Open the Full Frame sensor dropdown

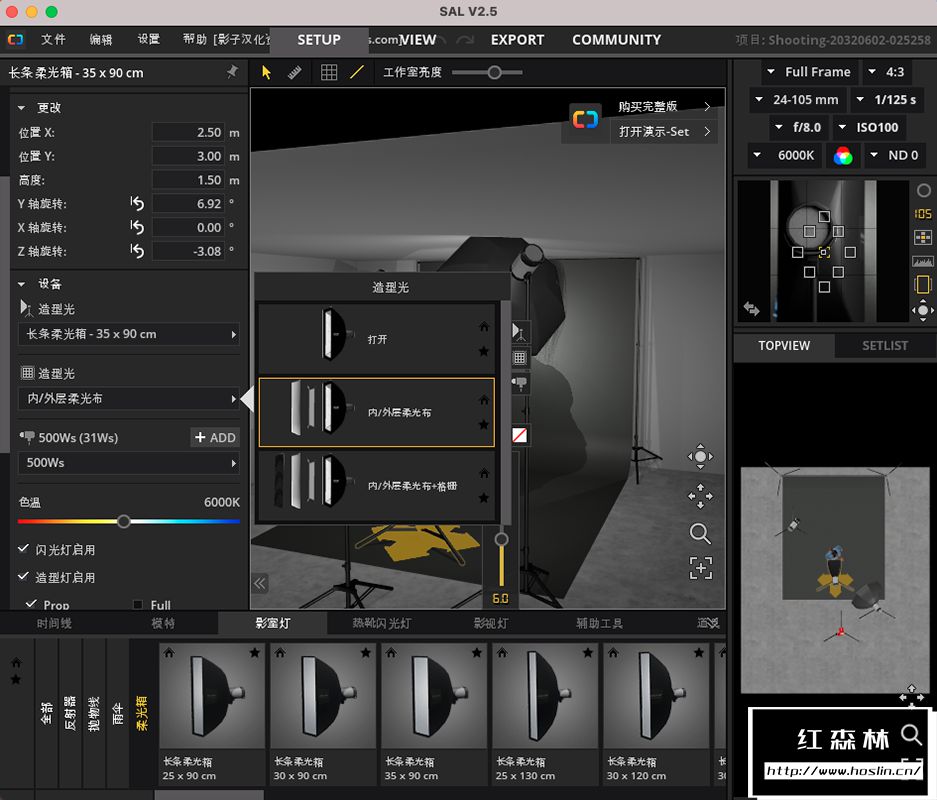coord(808,72)
